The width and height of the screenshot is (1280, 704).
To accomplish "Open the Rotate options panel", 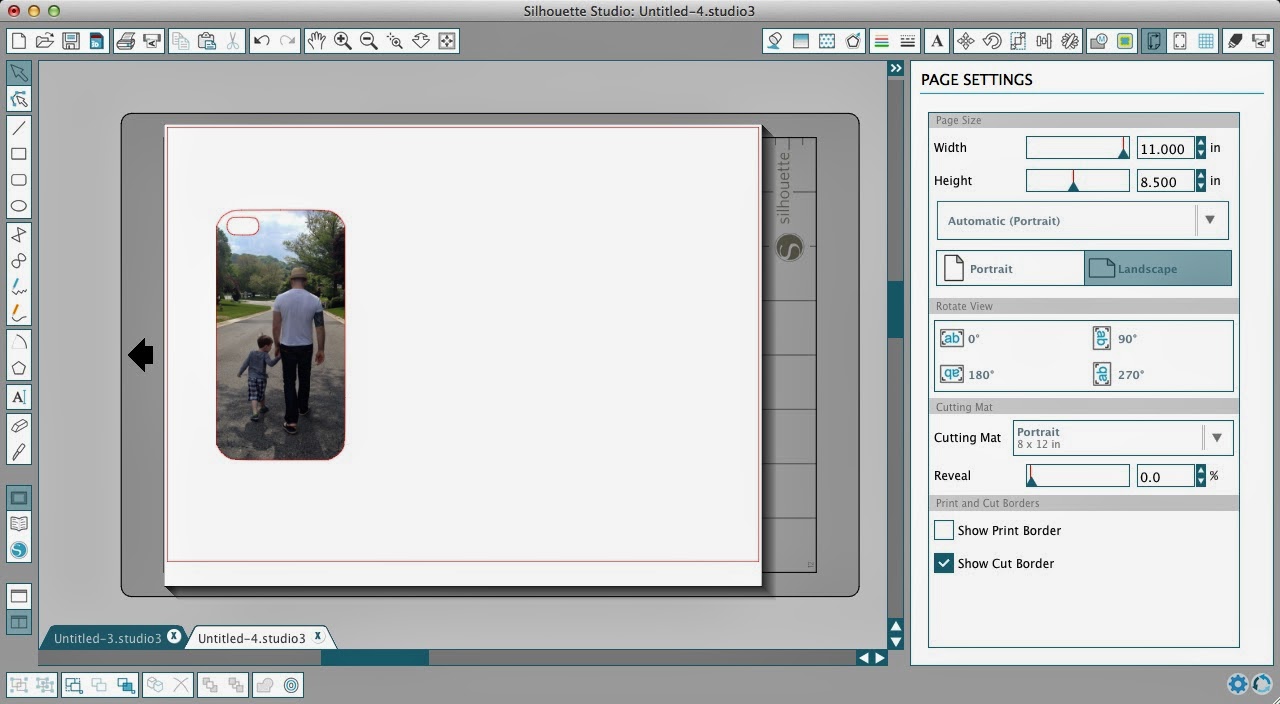I will pos(991,41).
